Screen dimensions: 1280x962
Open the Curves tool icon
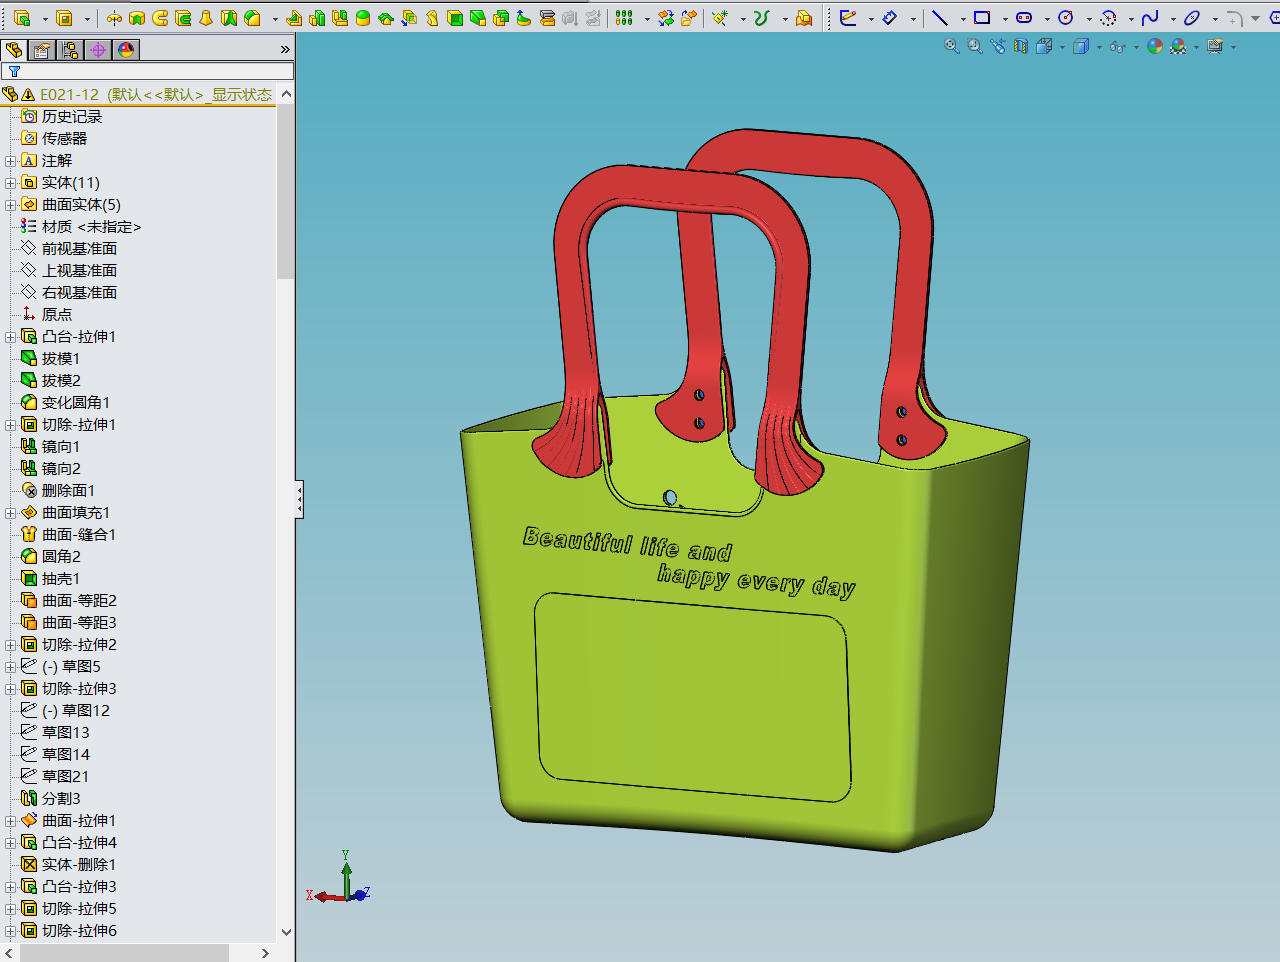tap(762, 18)
